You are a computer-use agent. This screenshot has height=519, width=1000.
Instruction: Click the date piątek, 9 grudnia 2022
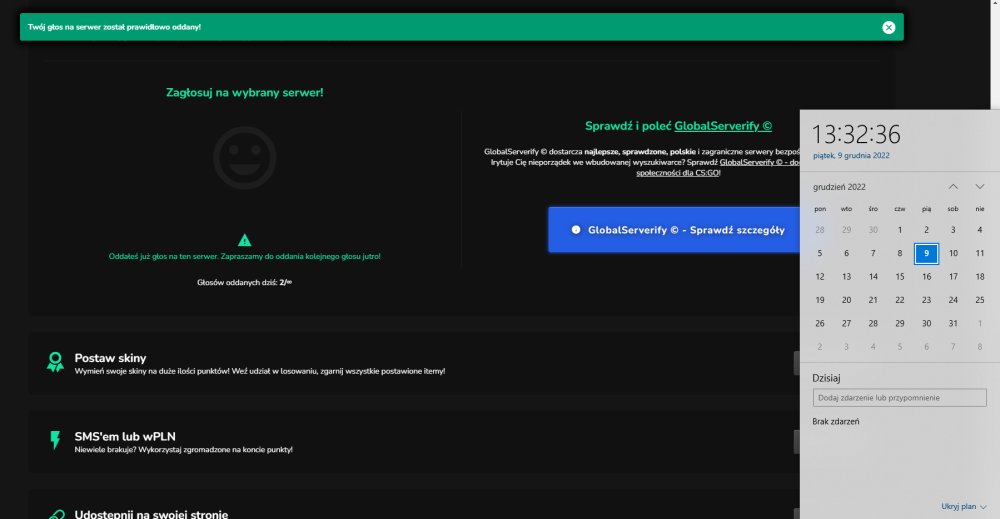(x=851, y=156)
